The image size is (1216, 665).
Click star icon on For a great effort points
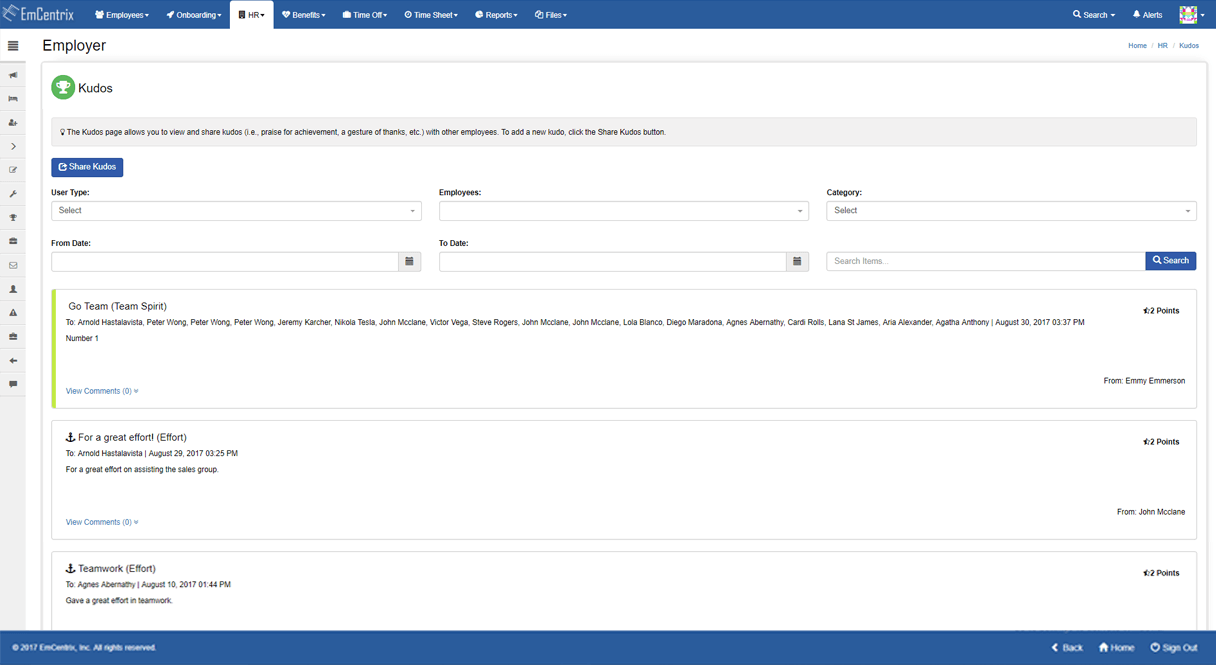click(1146, 442)
